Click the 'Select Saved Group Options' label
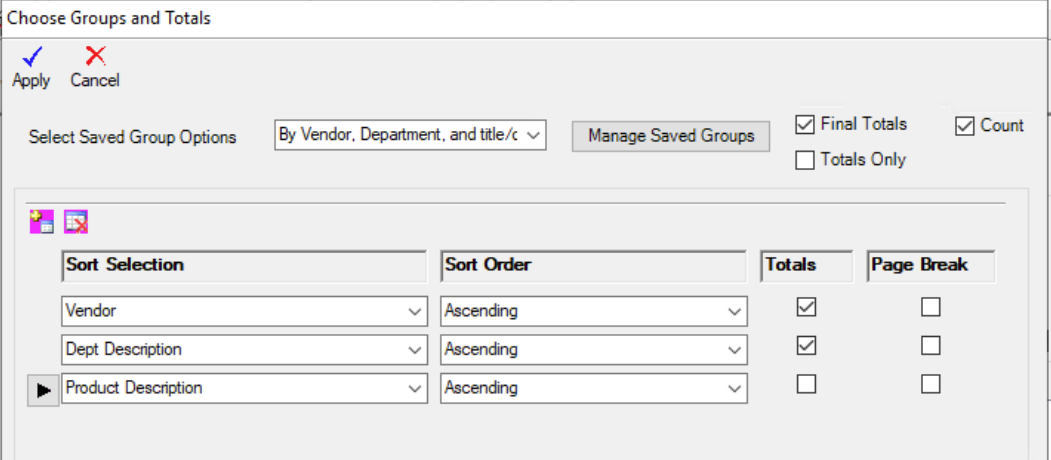 (133, 137)
